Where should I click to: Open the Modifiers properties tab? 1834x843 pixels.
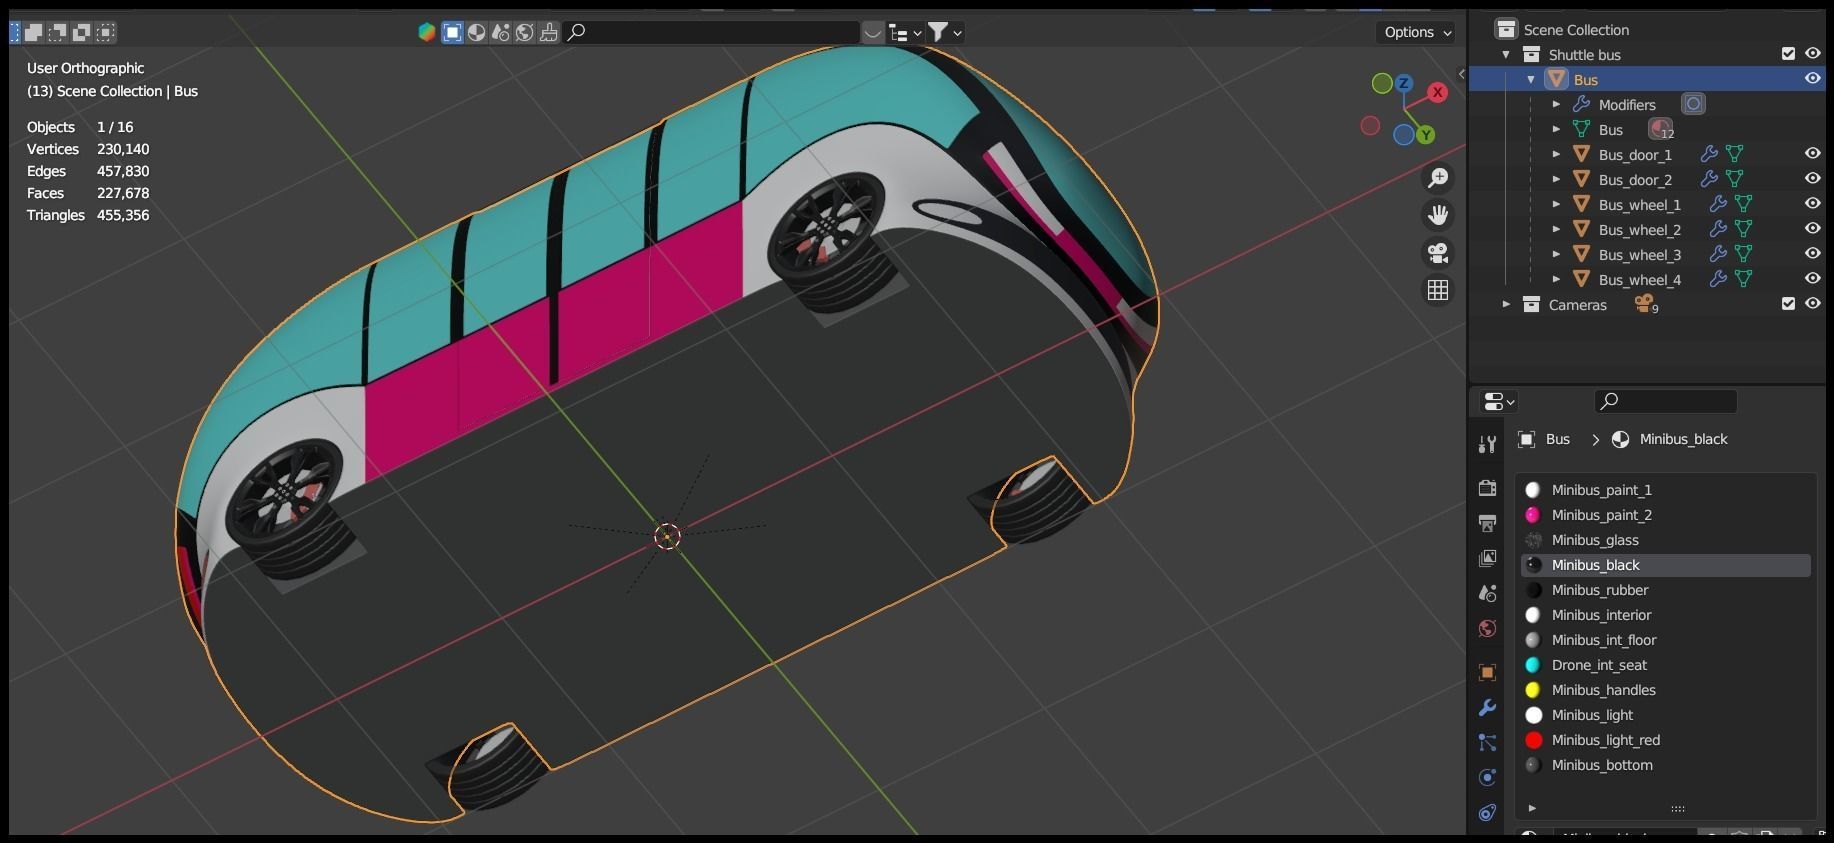pos(1487,707)
